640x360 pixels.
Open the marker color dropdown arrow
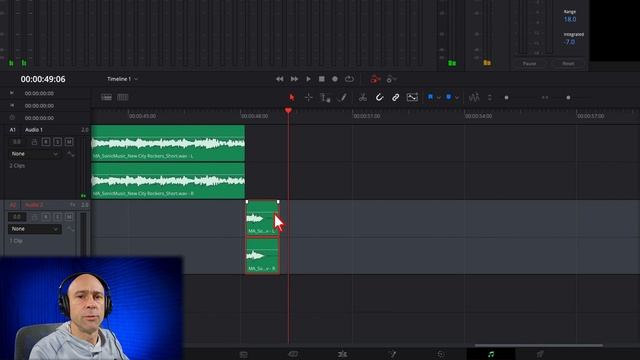[457, 98]
